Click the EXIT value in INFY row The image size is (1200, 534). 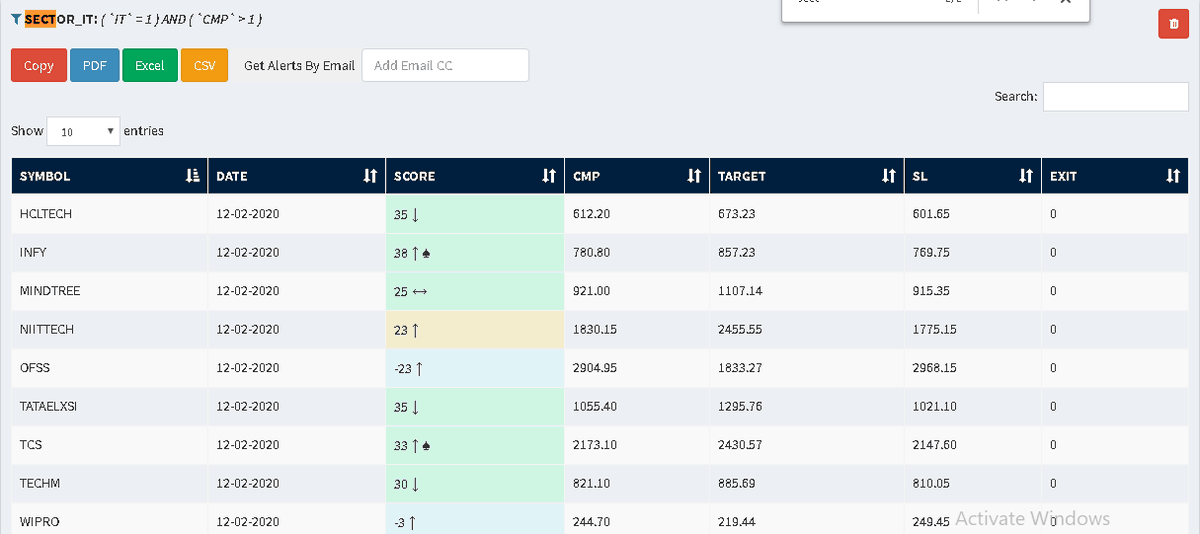(x=1053, y=253)
